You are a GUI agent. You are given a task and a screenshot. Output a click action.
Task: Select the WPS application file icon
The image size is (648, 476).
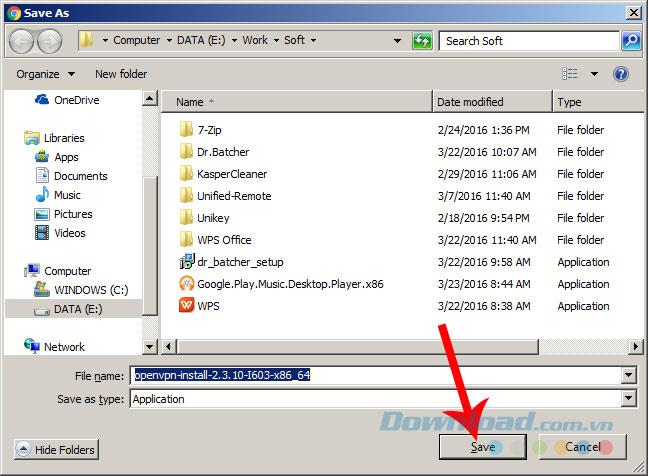click(186, 306)
